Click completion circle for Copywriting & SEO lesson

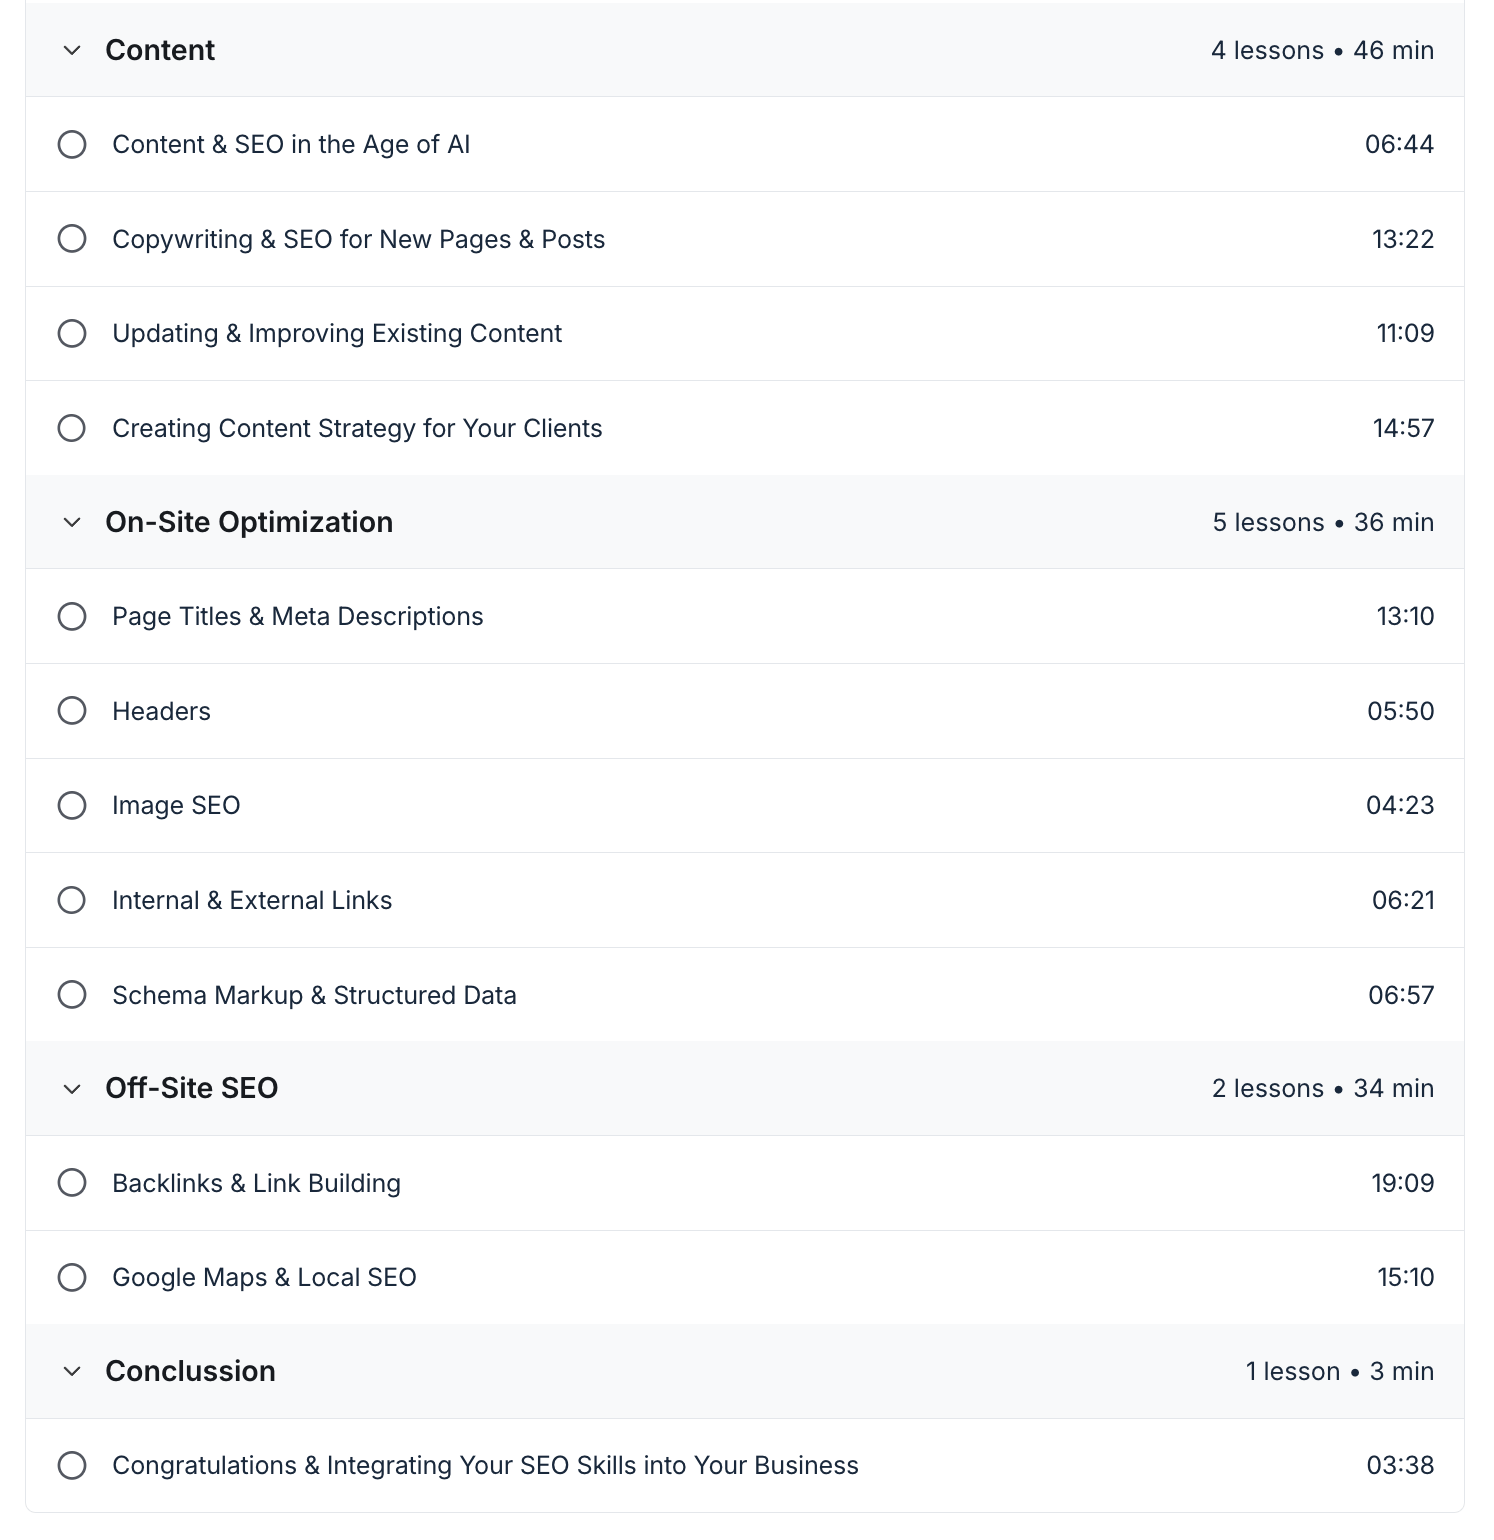pyautogui.click(x=72, y=239)
